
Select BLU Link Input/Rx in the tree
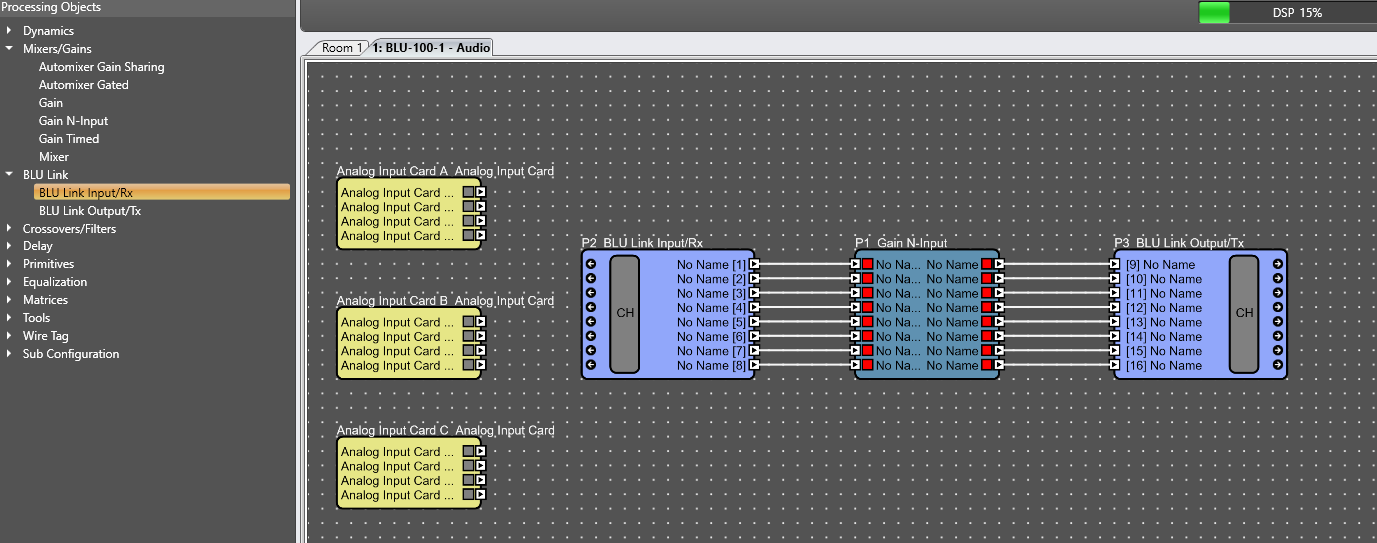pos(162,193)
